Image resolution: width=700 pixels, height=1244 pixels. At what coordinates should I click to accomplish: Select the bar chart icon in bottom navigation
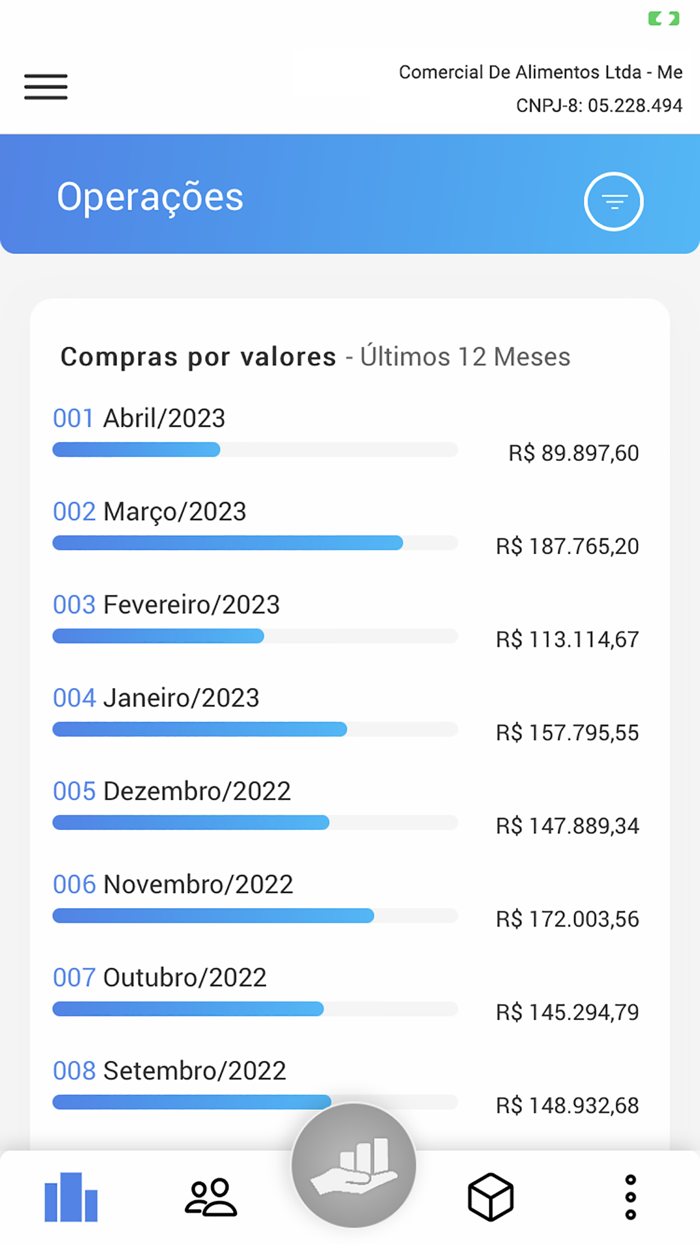[x=69, y=1196]
